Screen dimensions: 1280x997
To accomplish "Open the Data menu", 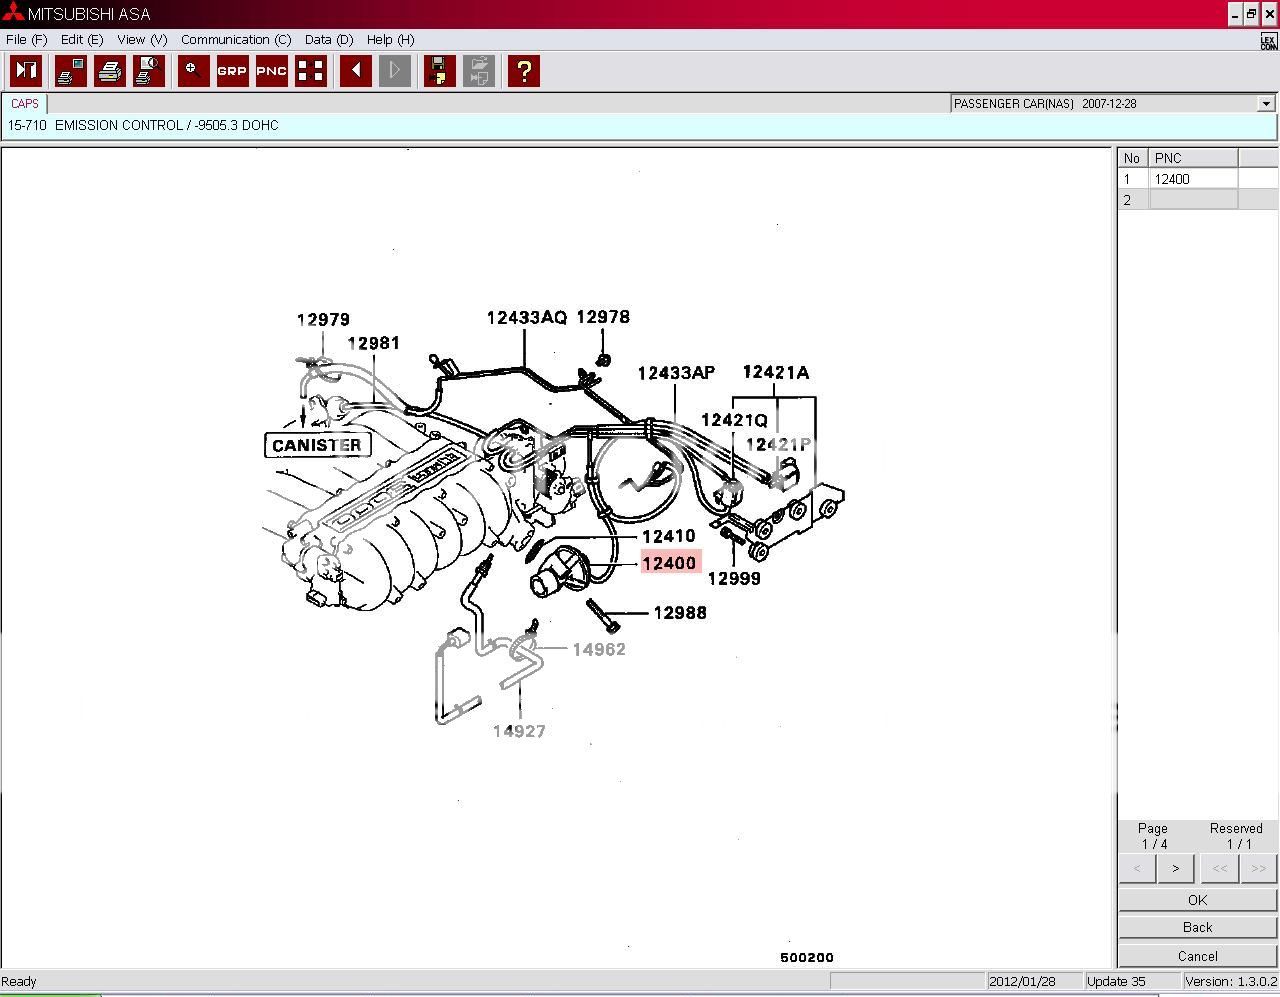I will pyautogui.click(x=328, y=40).
